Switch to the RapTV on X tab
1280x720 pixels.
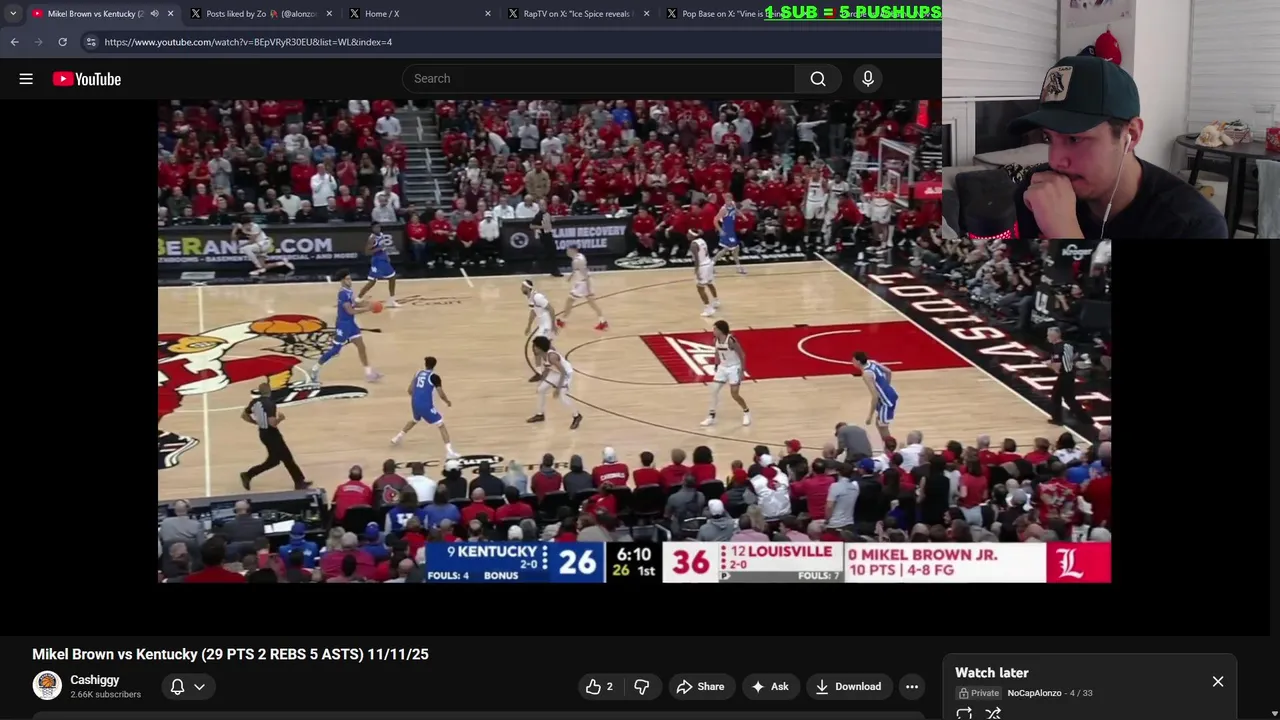coord(577,14)
